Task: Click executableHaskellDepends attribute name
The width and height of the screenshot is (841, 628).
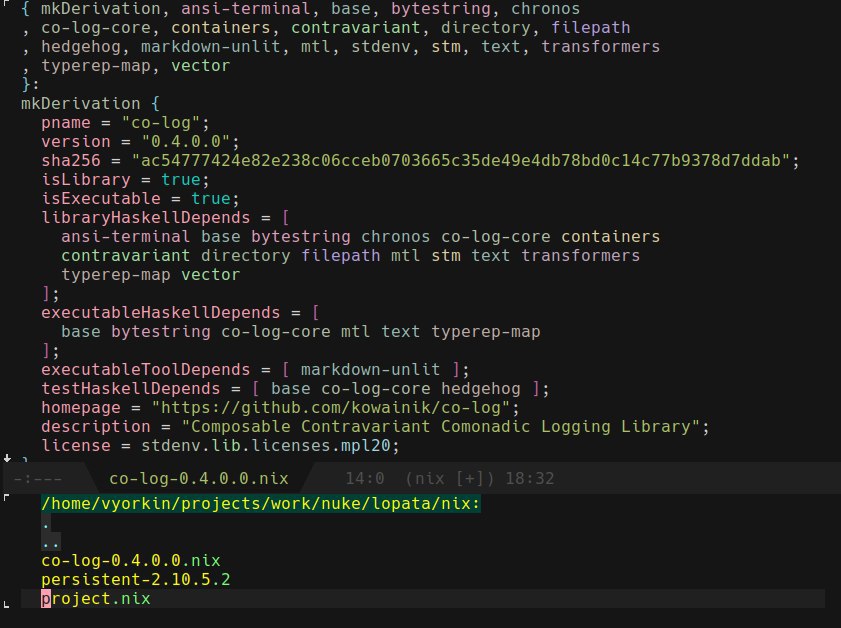Action: coord(161,313)
